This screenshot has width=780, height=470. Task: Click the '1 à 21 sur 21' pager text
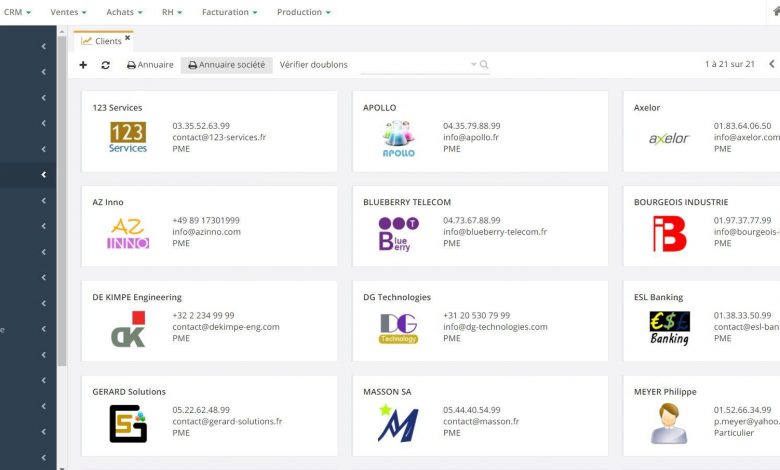(x=729, y=64)
